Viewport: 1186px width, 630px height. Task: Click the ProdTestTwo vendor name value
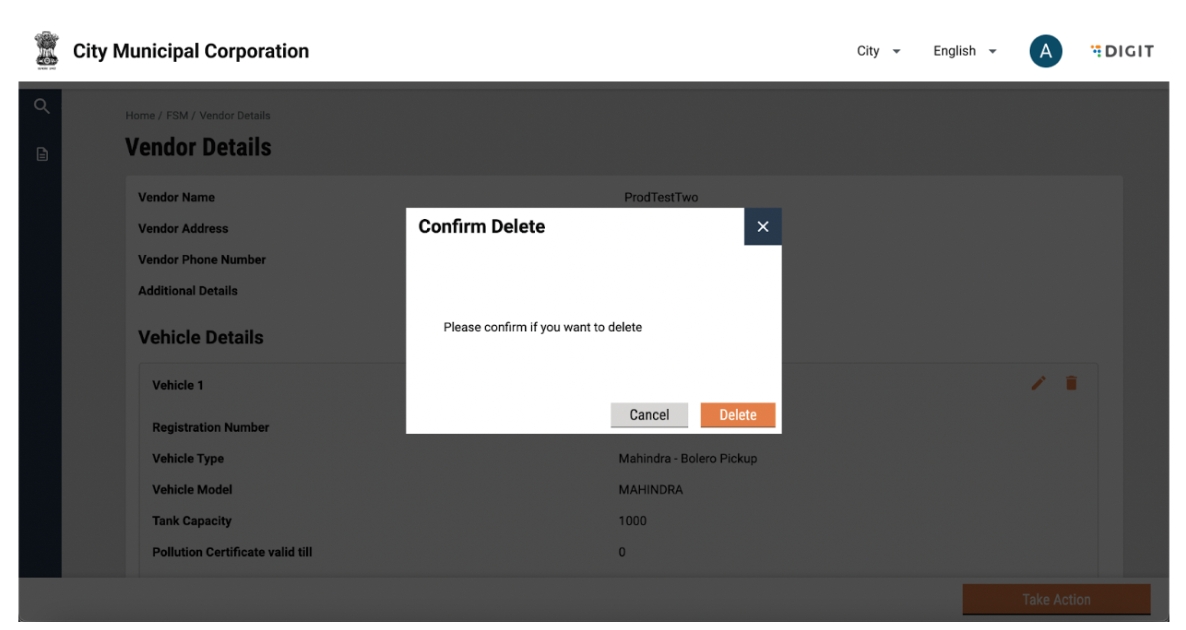[x=661, y=197]
